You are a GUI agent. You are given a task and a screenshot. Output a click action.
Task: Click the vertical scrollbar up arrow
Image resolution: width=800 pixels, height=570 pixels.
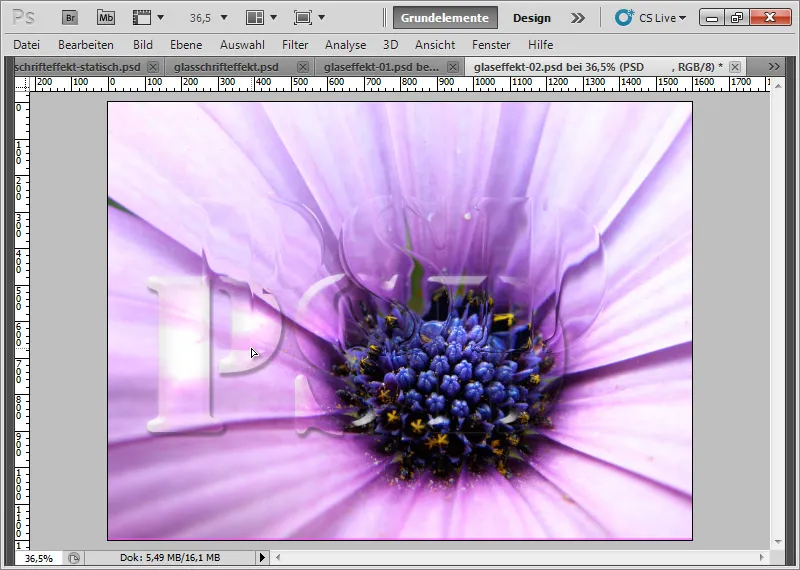pos(778,86)
